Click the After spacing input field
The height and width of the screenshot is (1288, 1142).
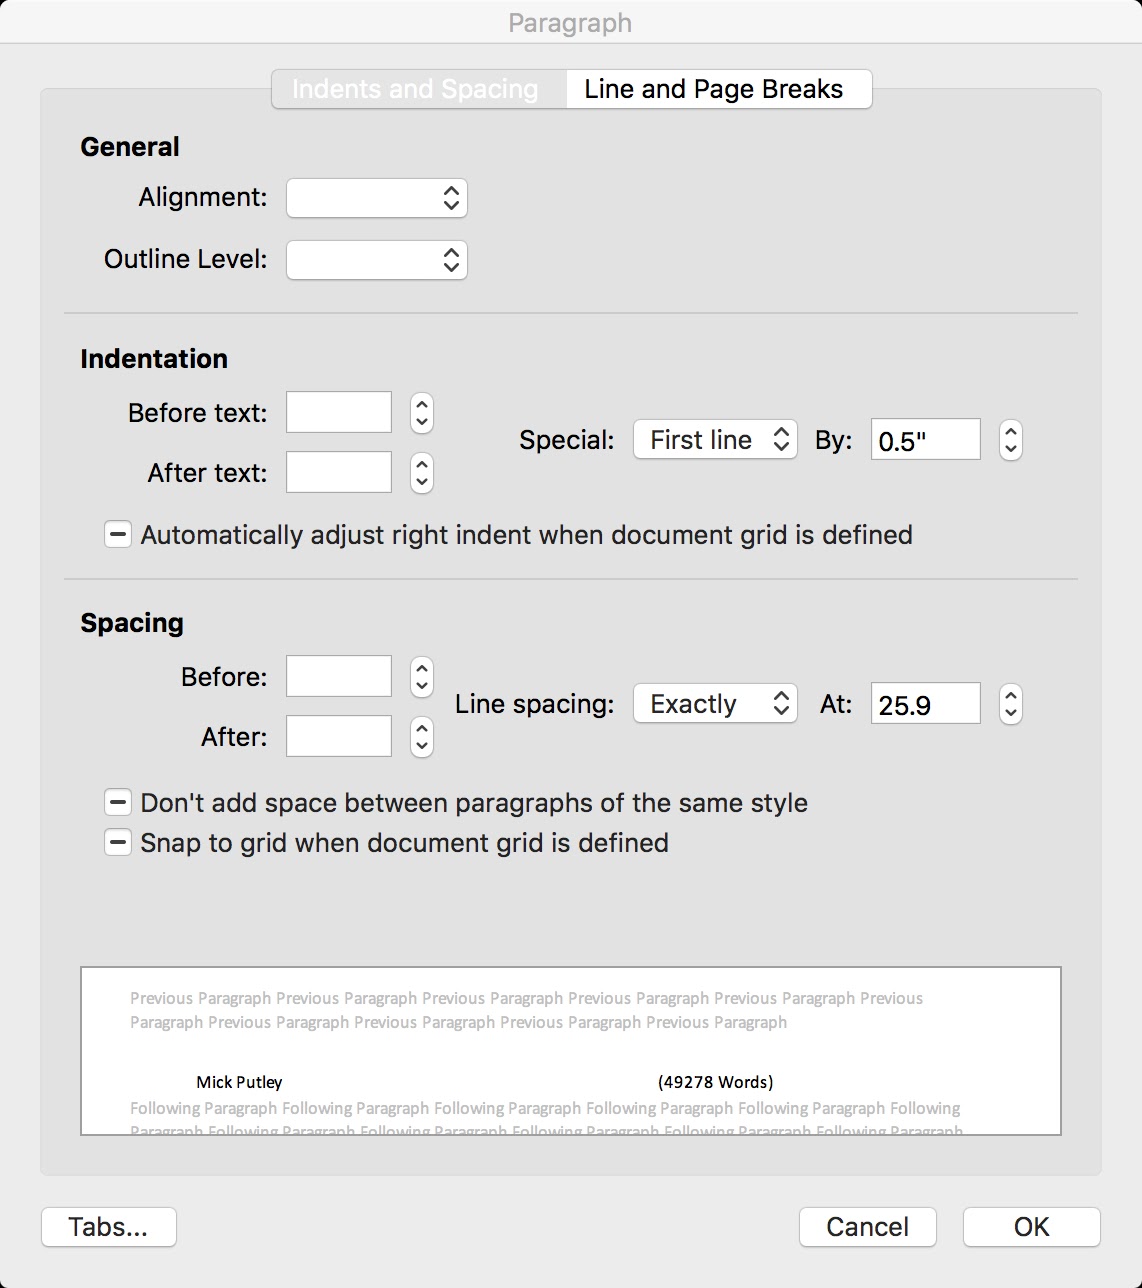click(338, 736)
